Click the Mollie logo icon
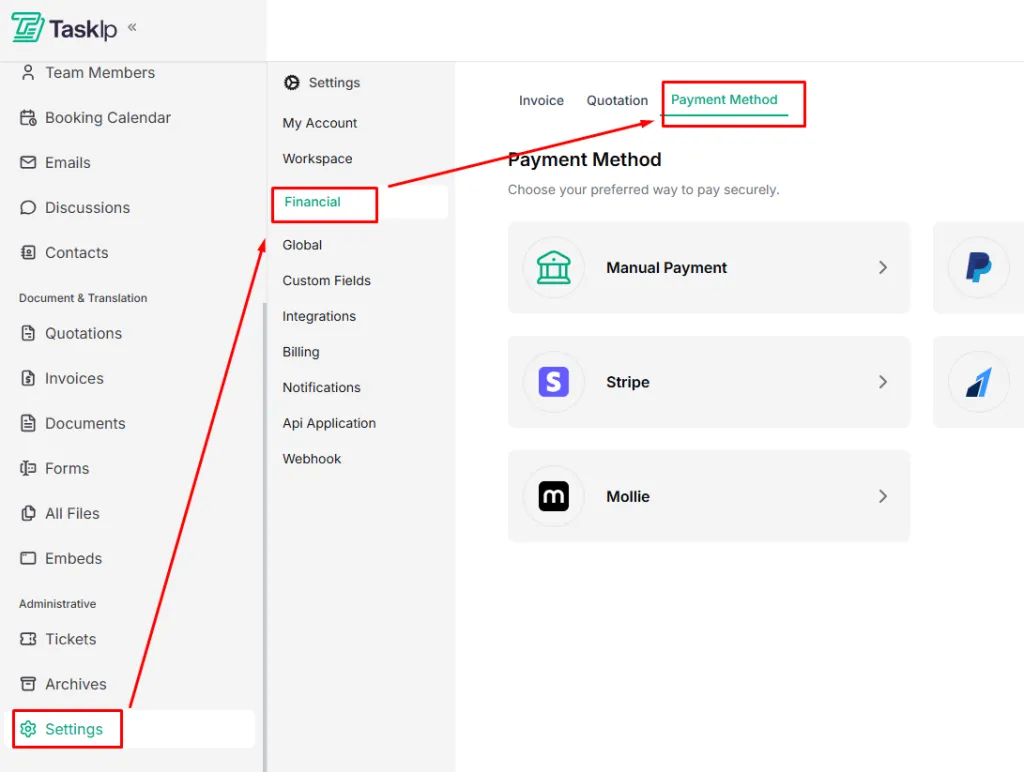1024x772 pixels. (x=553, y=496)
